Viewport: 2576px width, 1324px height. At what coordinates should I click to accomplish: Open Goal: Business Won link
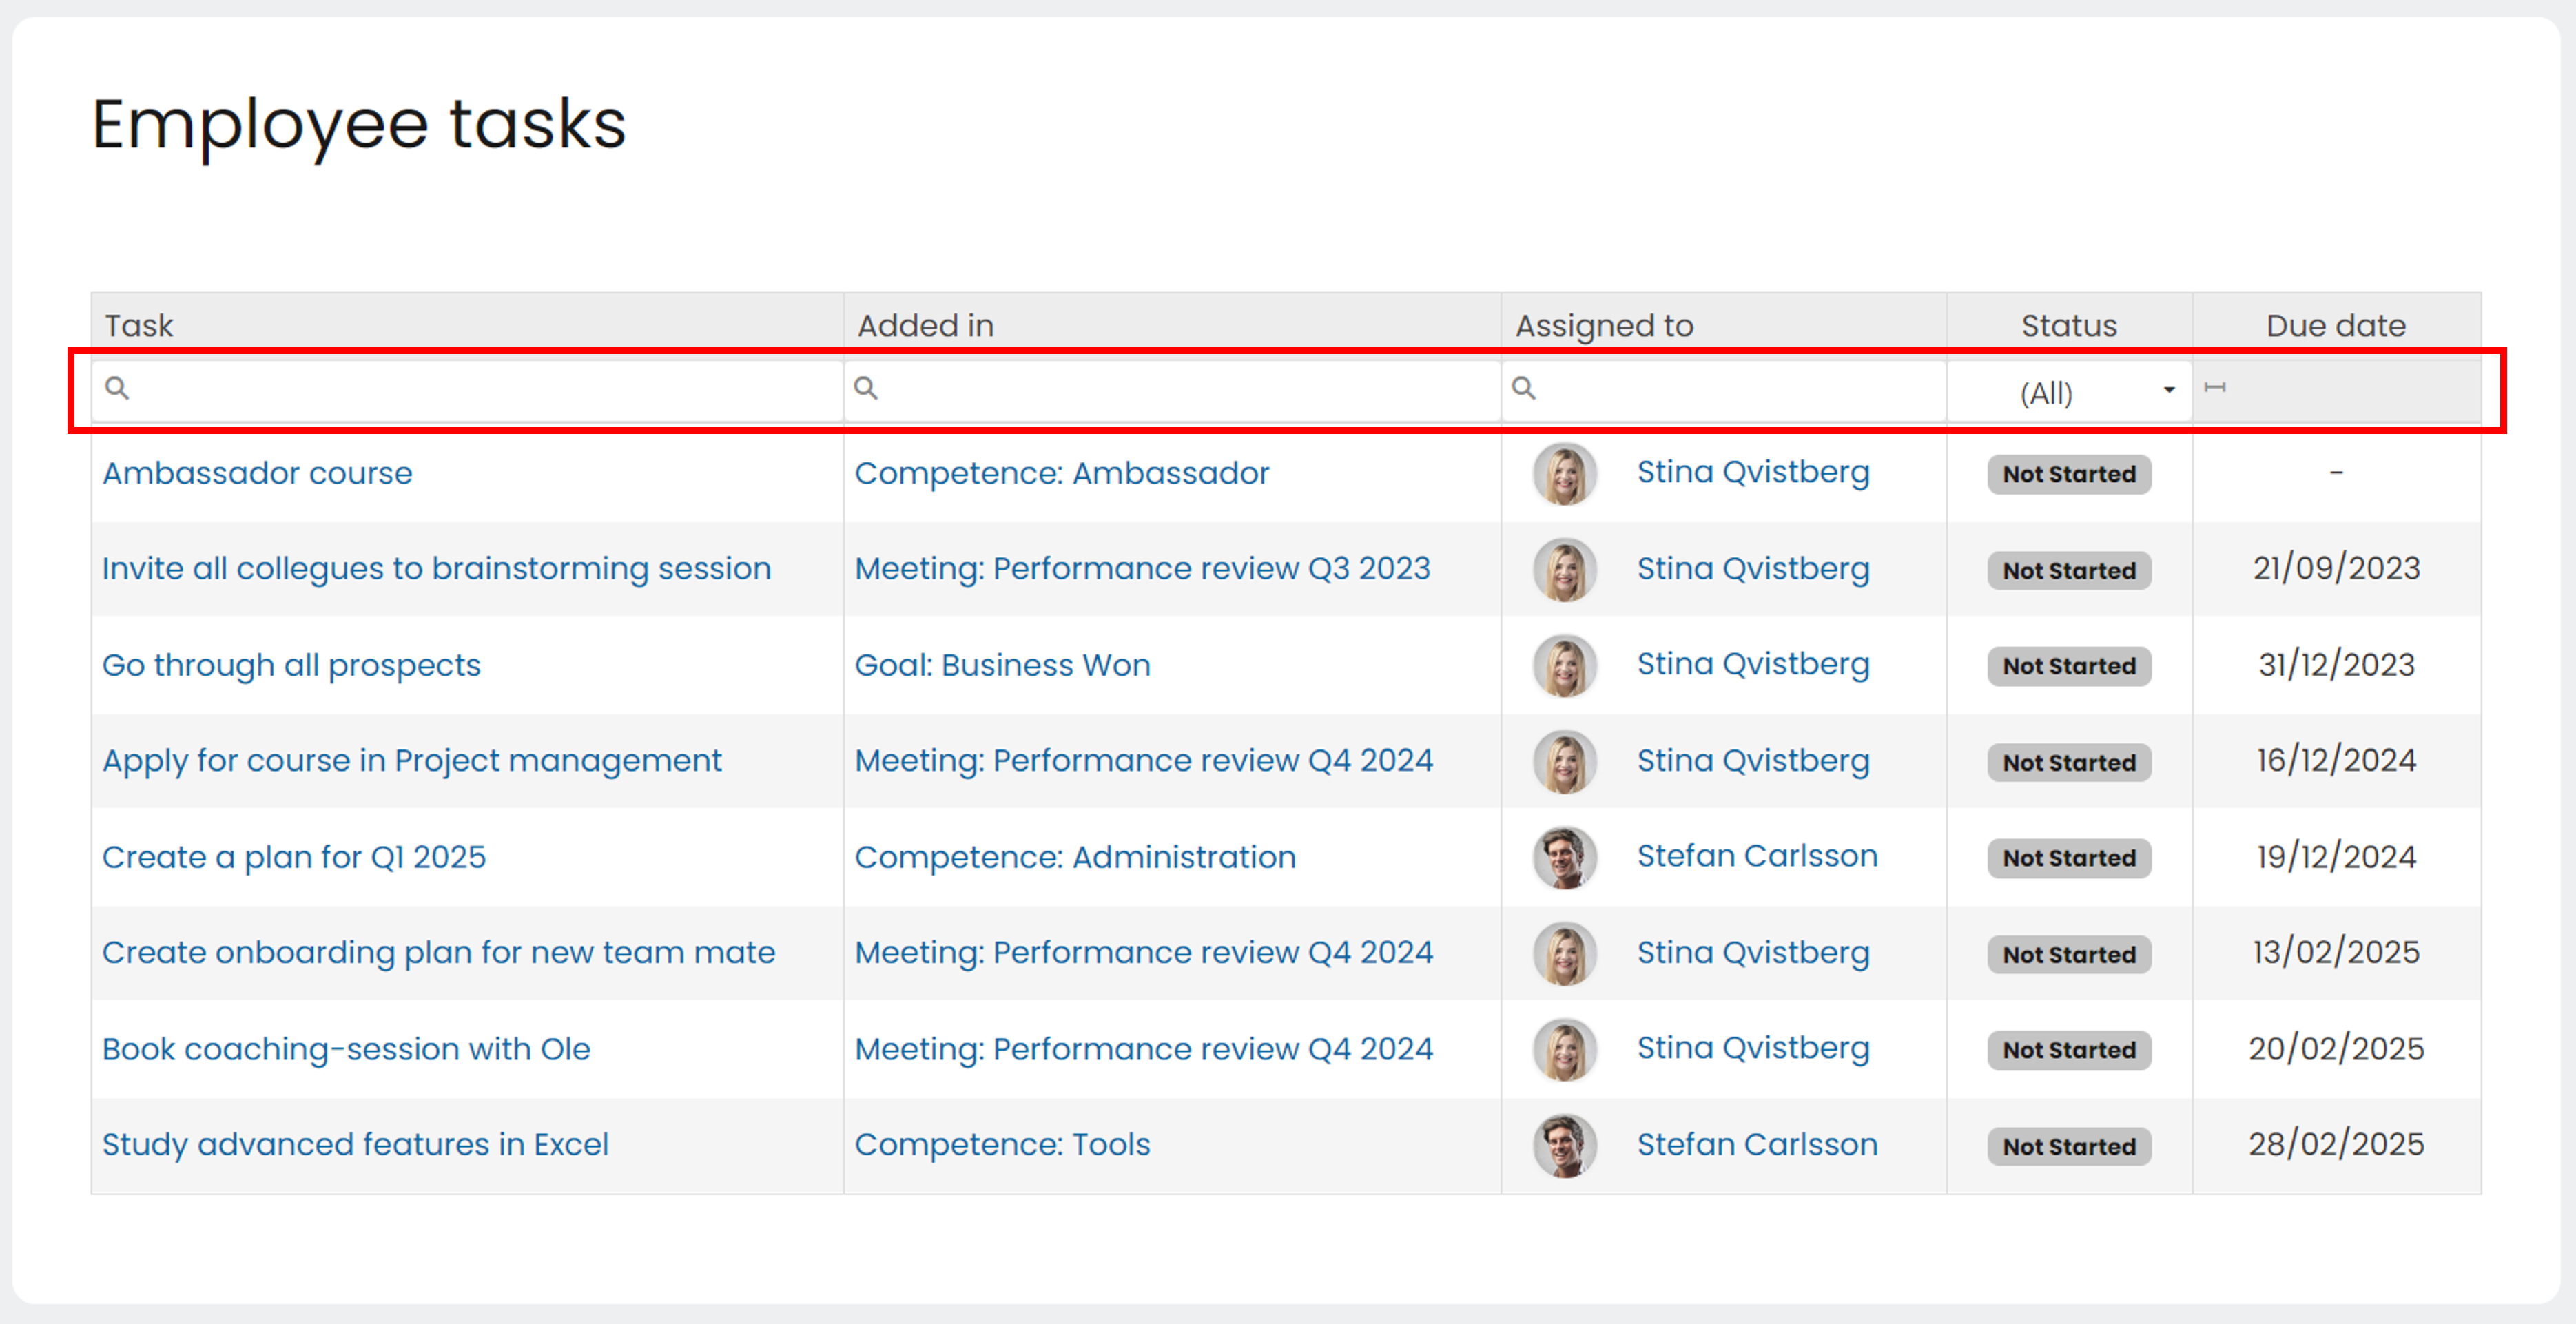[1002, 665]
